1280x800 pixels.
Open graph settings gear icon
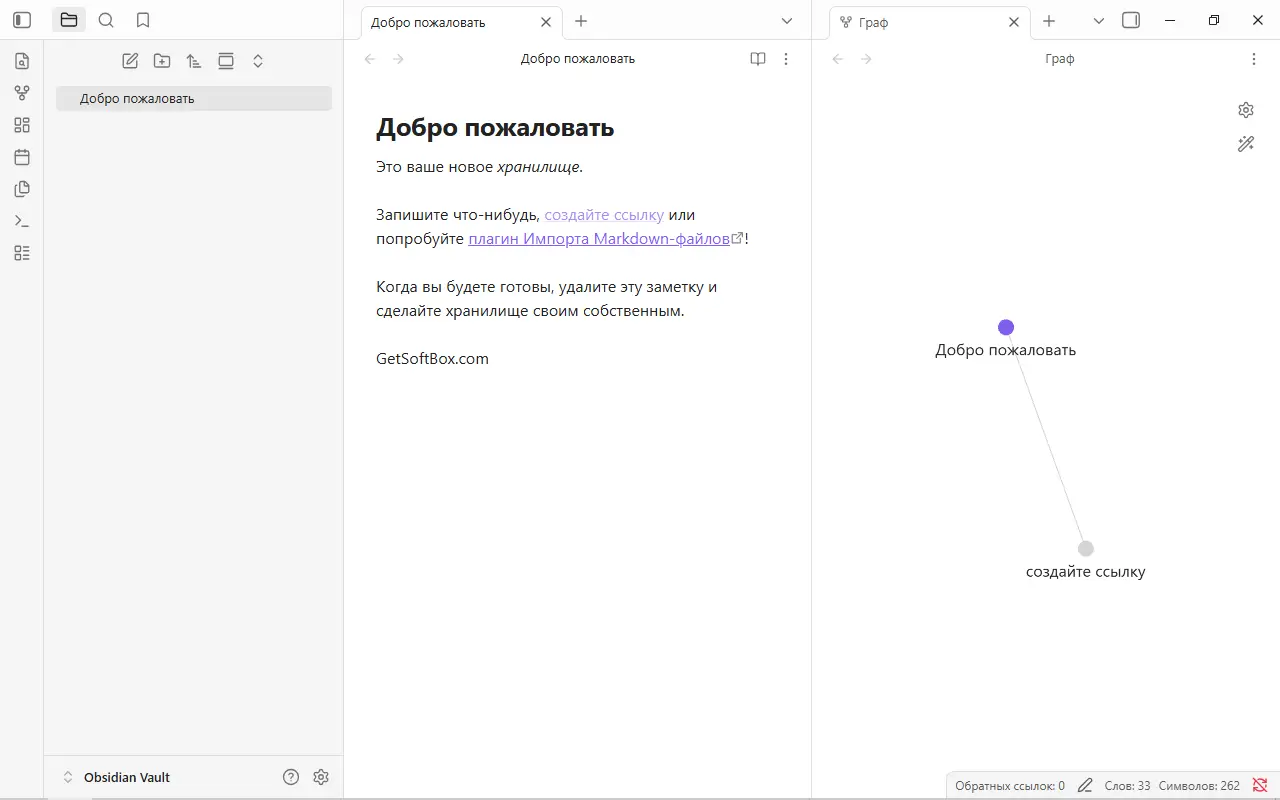coord(1246,110)
